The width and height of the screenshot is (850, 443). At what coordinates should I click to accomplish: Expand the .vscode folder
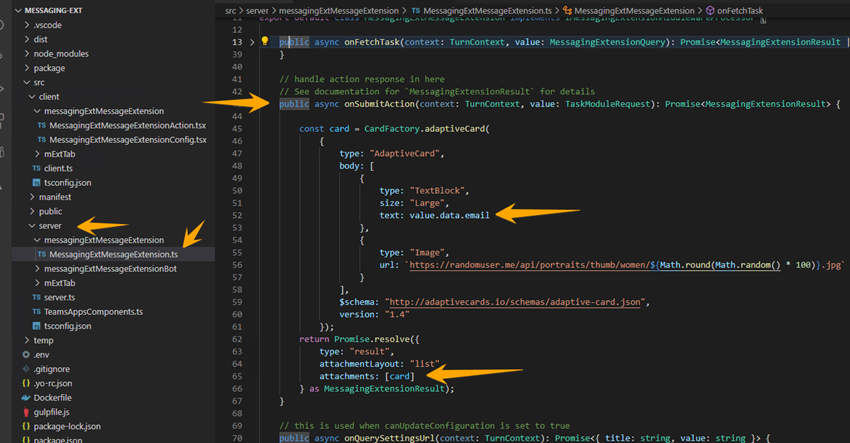(27, 25)
